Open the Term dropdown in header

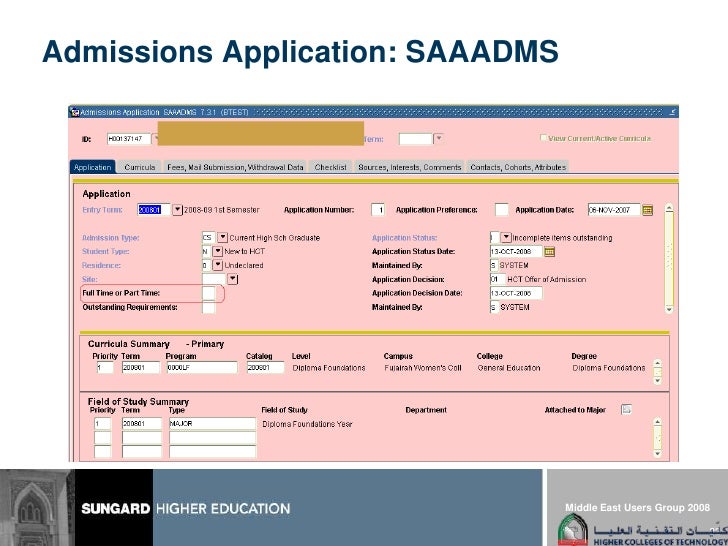pos(438,138)
